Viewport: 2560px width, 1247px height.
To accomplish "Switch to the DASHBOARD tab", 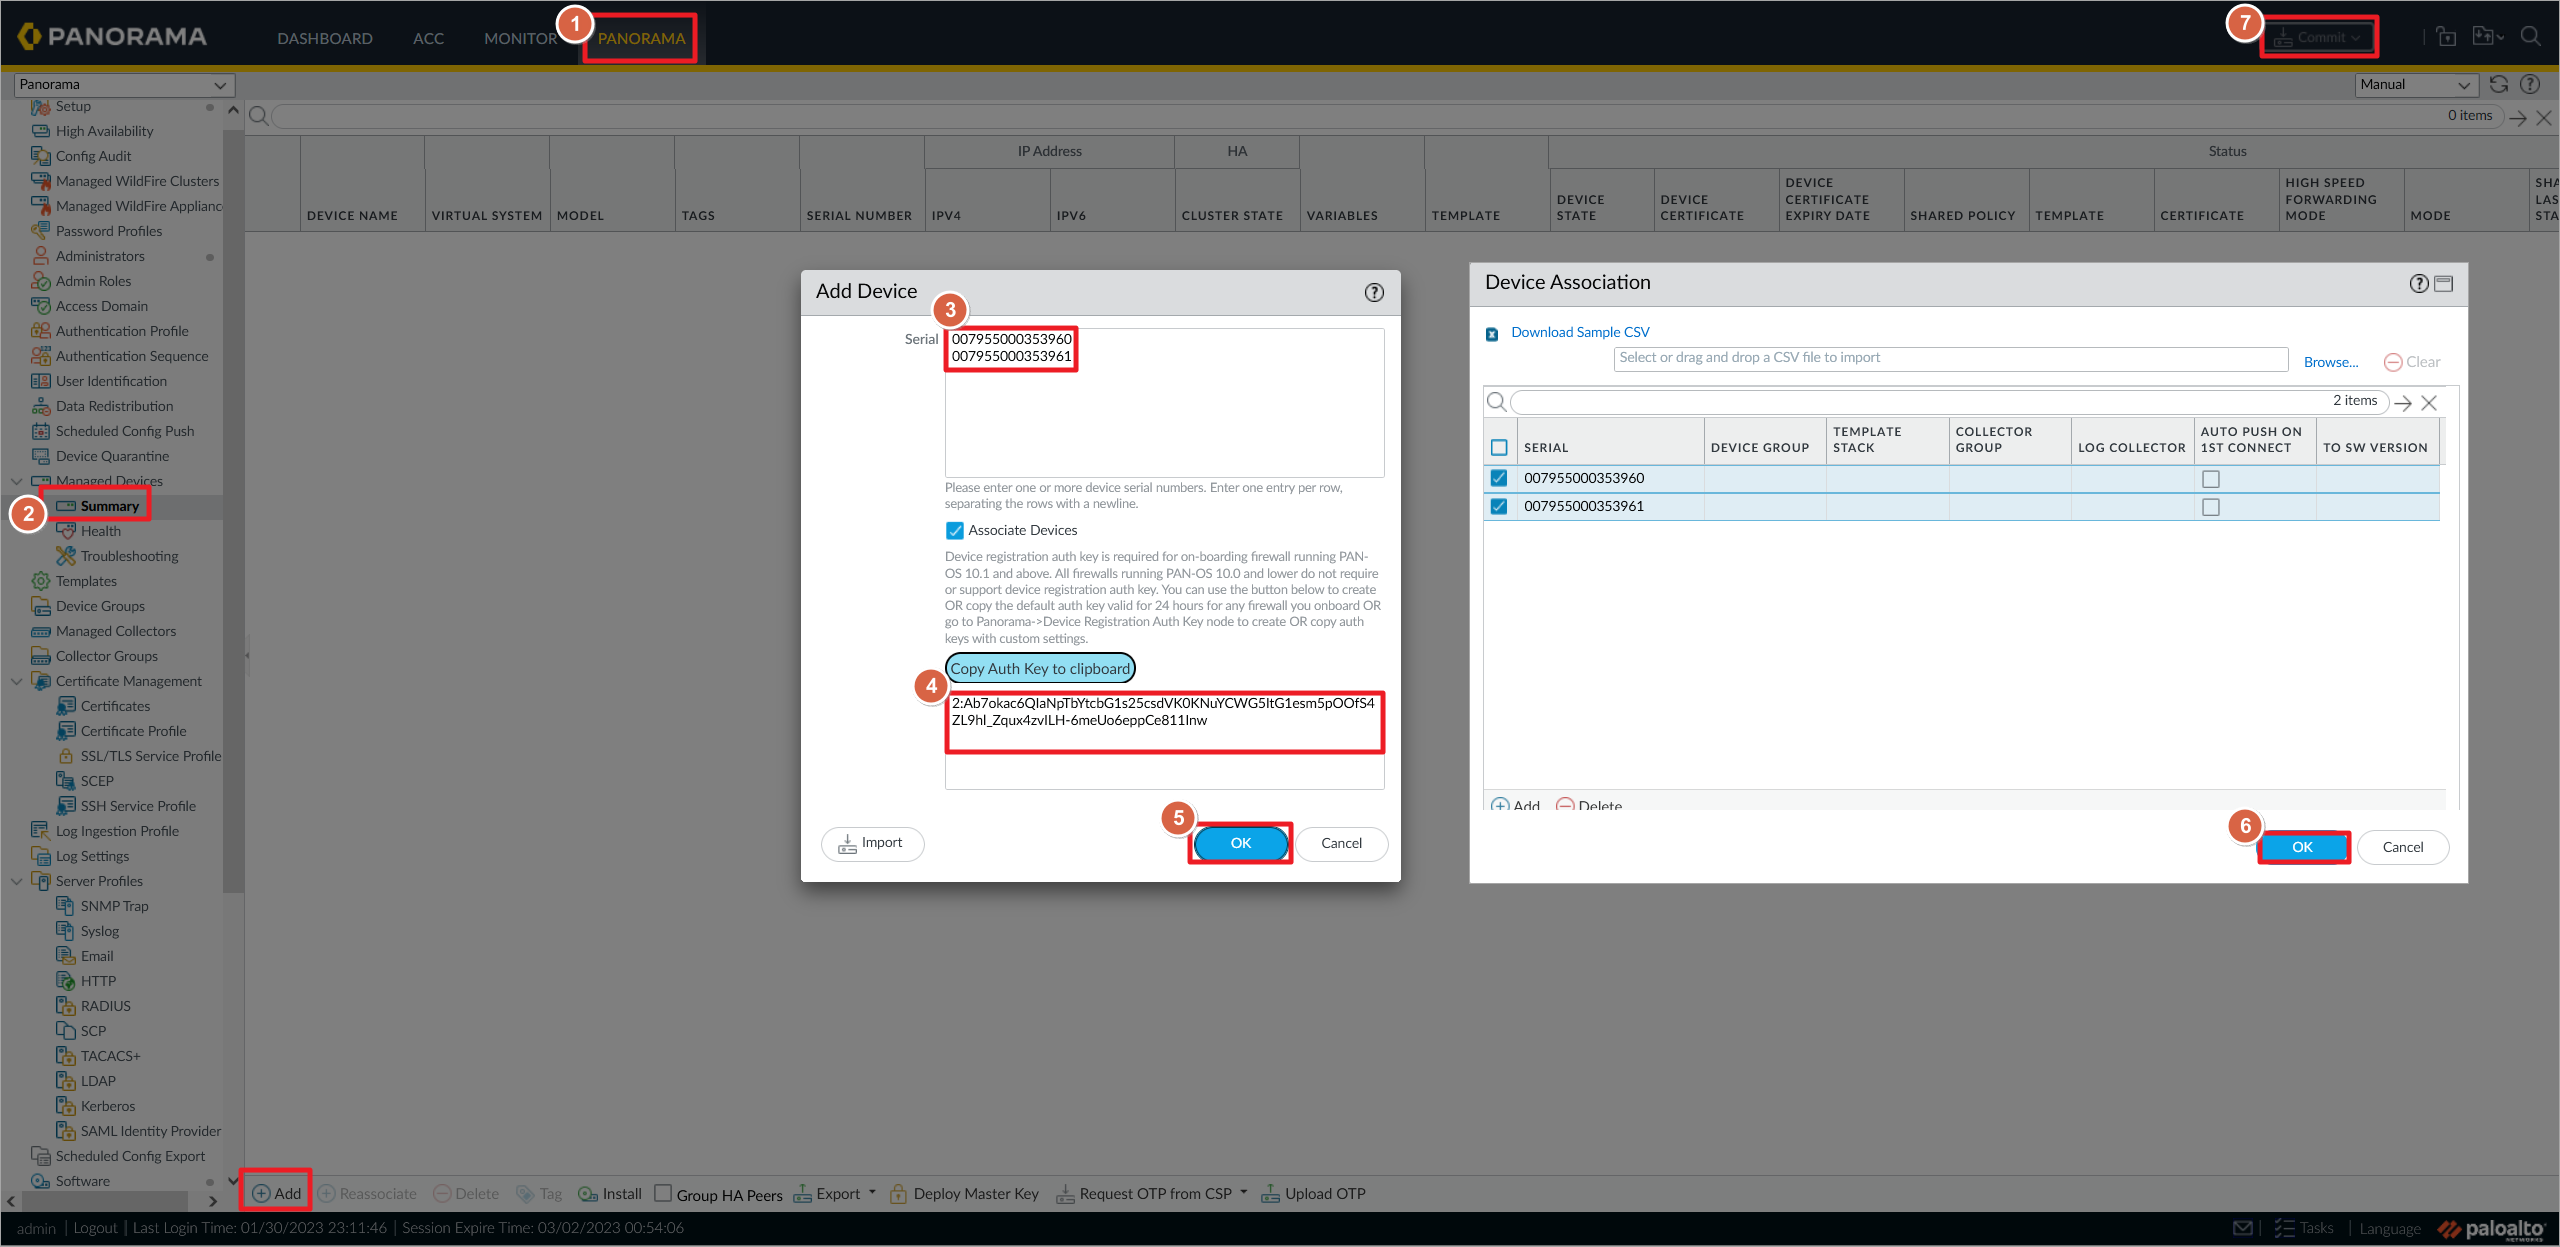I will pyautogui.click(x=325, y=38).
